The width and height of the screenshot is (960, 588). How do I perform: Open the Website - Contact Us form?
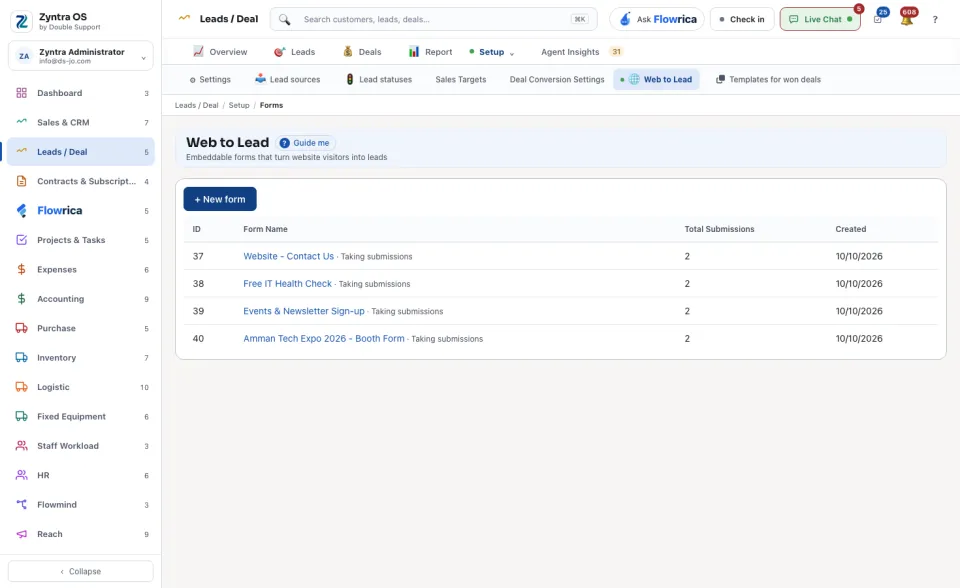pyautogui.click(x=288, y=256)
